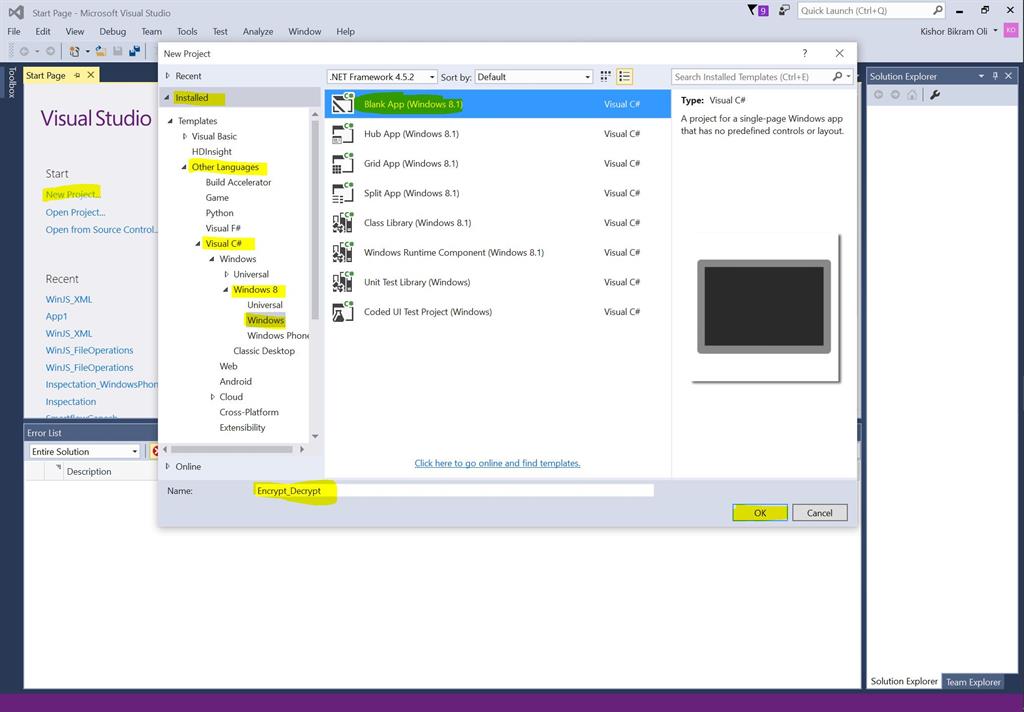Viewport: 1024px width, 712px height.
Task: Click the Solution Explorer back icon
Action: pos(878,95)
